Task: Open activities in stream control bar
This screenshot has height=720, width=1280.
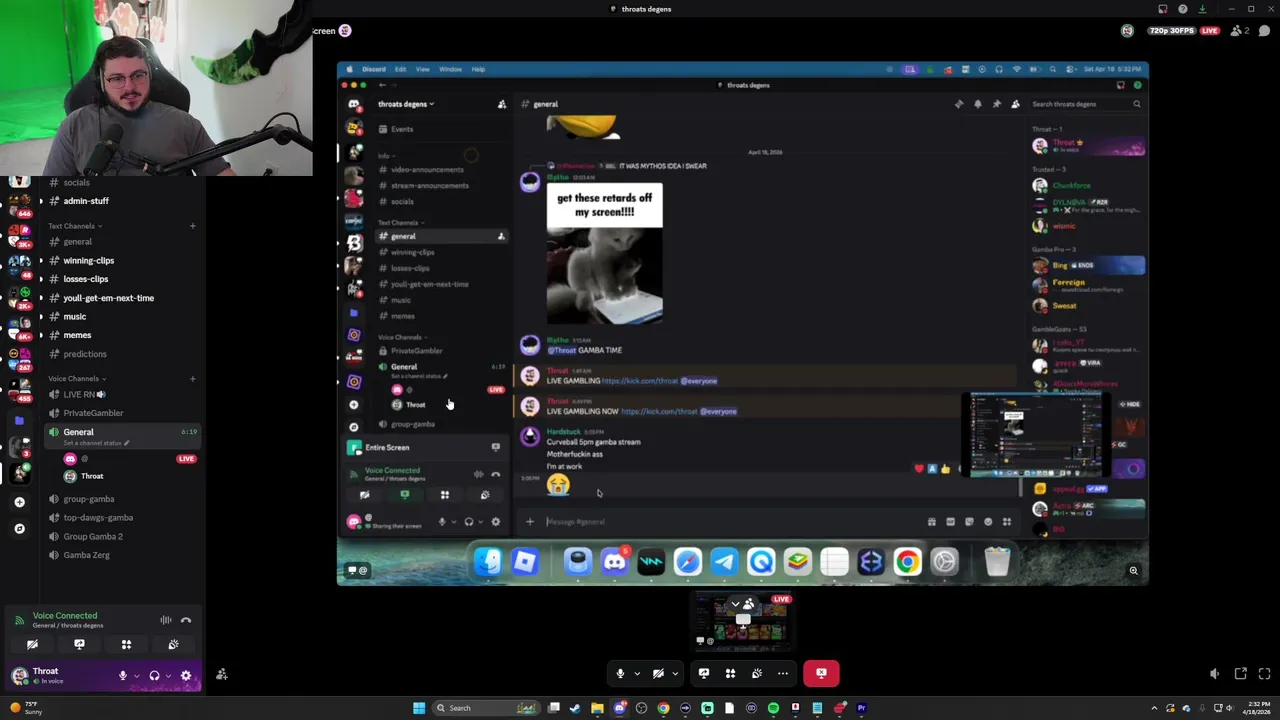Action: [x=730, y=674]
